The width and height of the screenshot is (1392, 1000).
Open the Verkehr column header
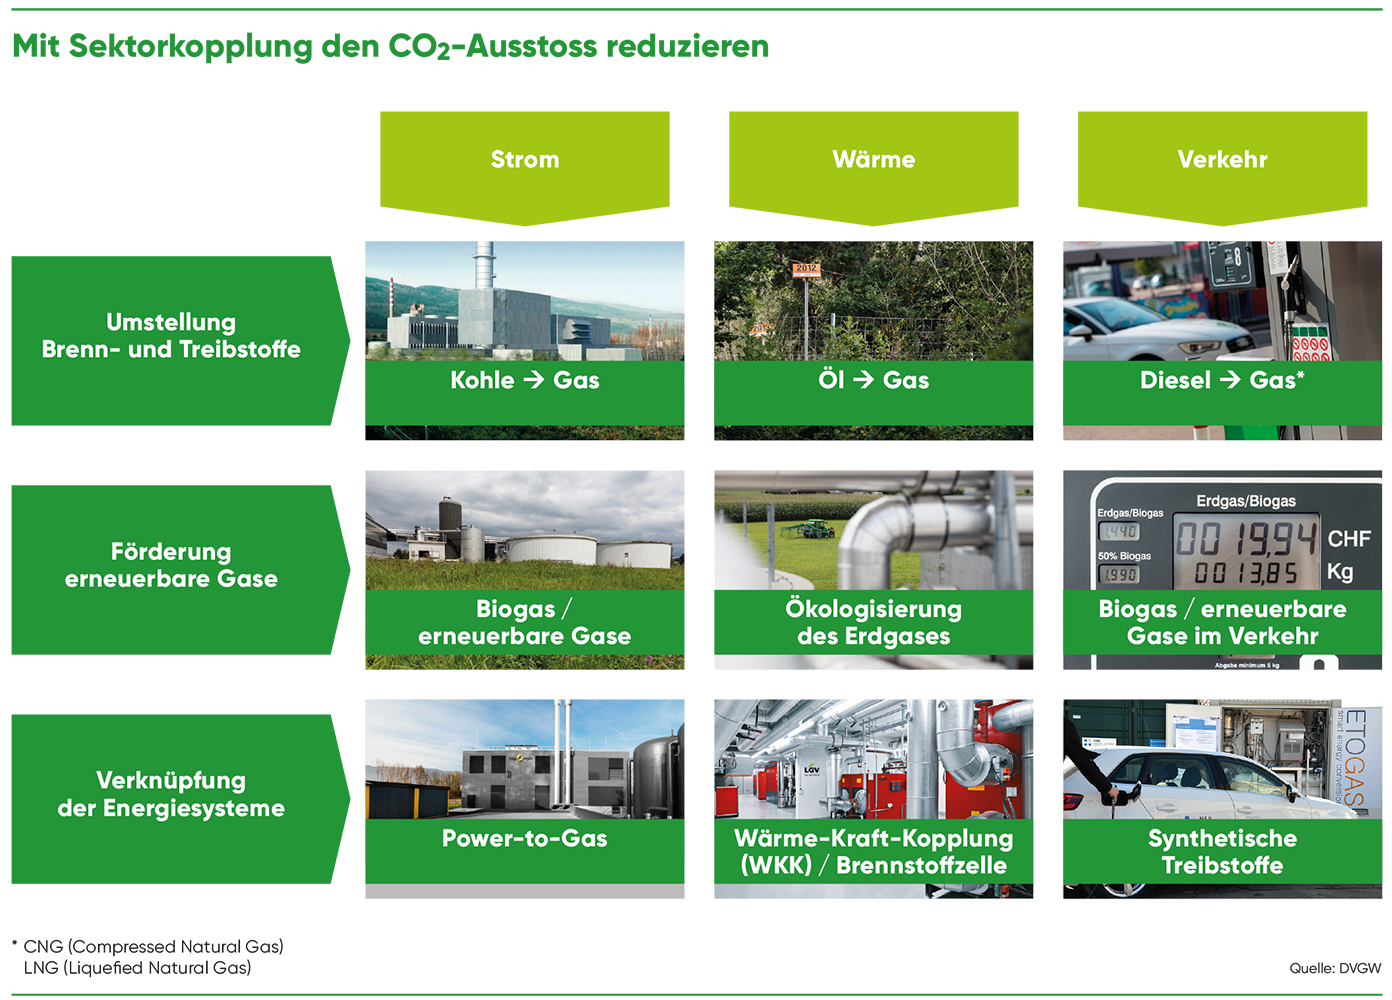click(x=1221, y=160)
